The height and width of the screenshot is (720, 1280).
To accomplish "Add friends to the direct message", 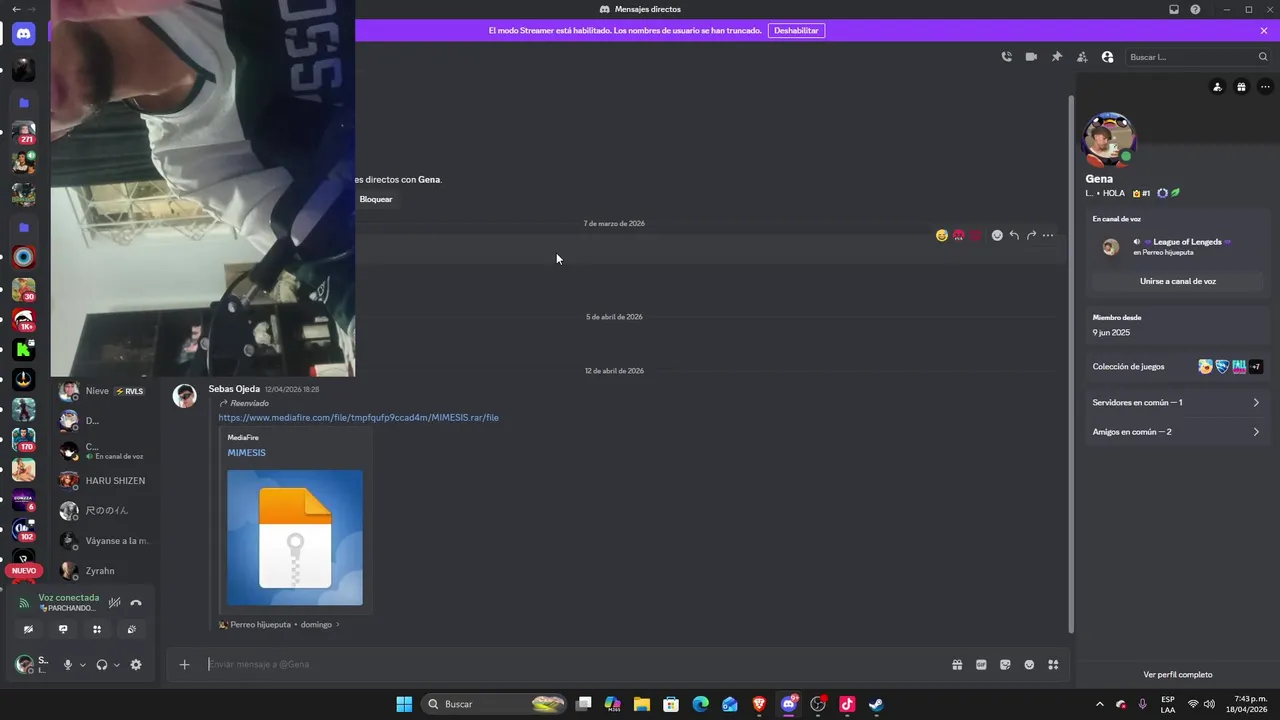I will click(x=1082, y=57).
